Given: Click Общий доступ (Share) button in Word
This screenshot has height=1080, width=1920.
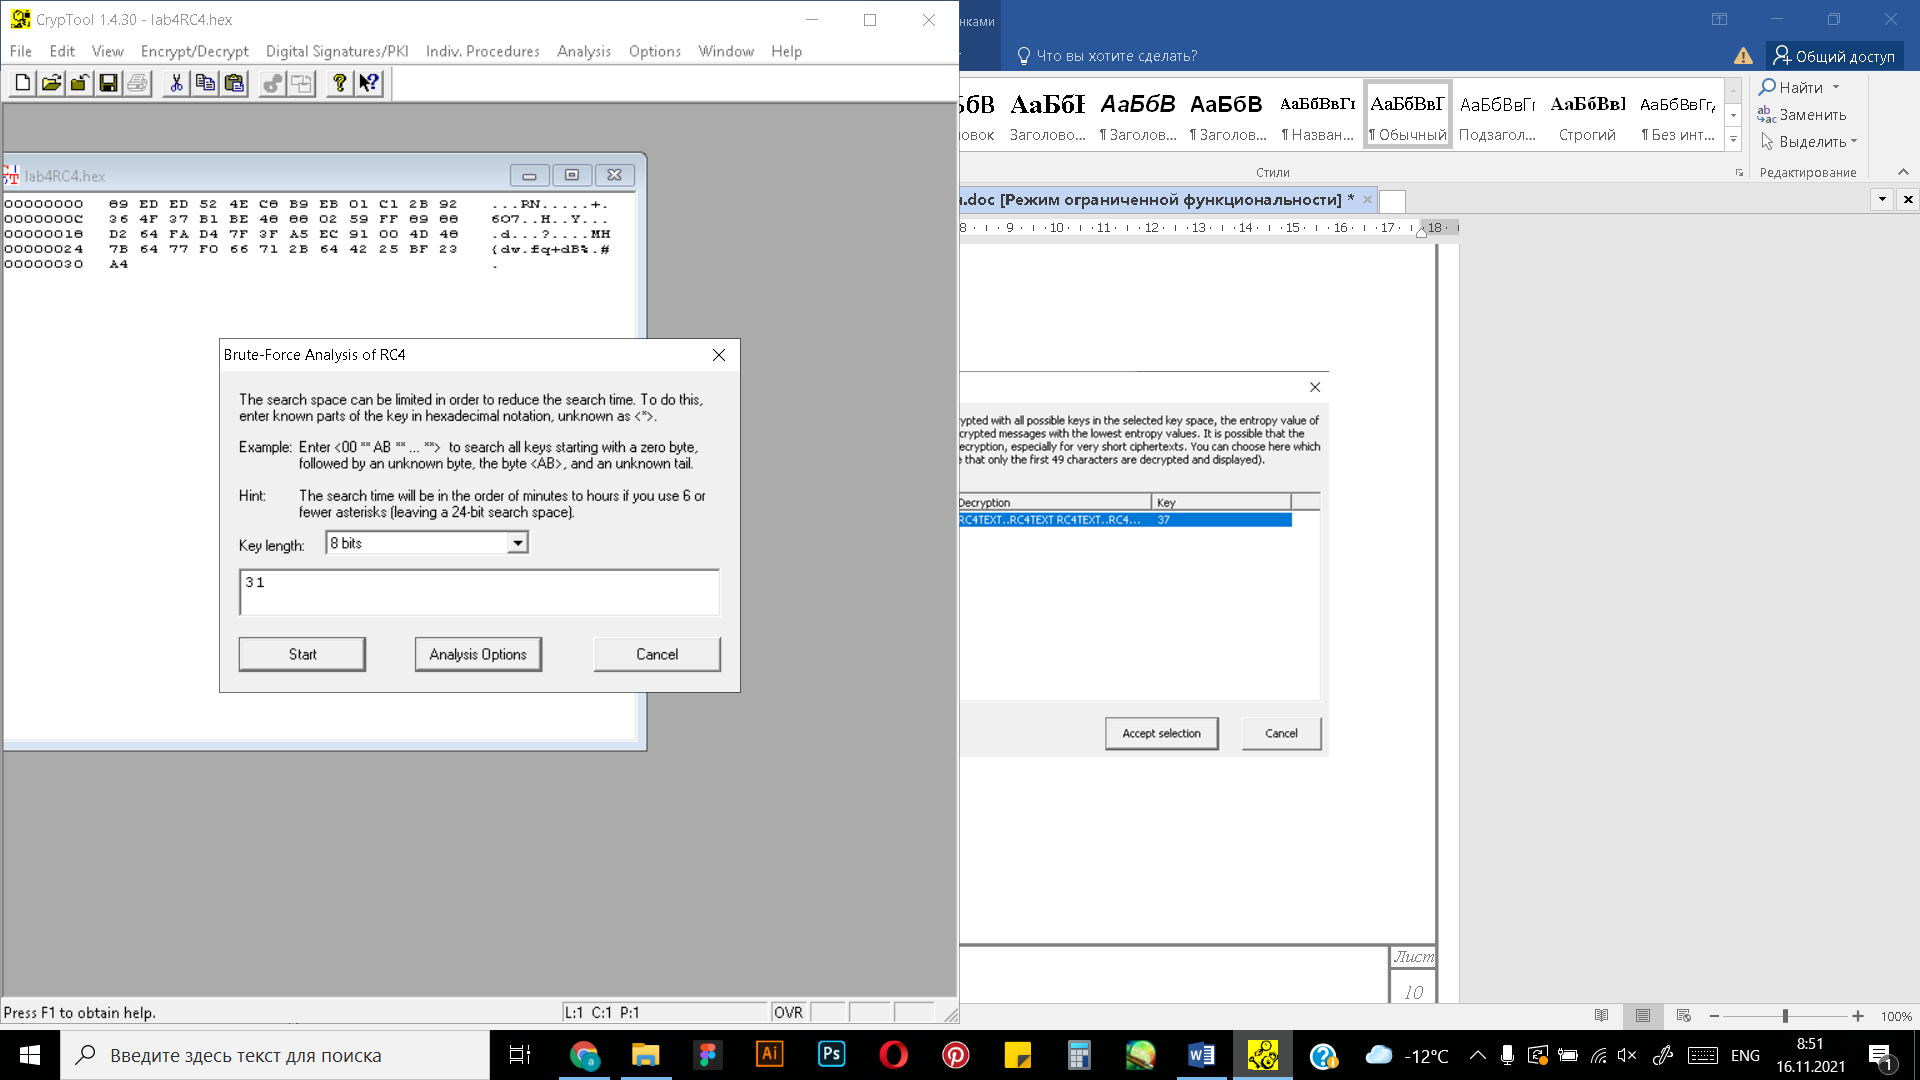Looking at the screenshot, I should [x=1834, y=56].
